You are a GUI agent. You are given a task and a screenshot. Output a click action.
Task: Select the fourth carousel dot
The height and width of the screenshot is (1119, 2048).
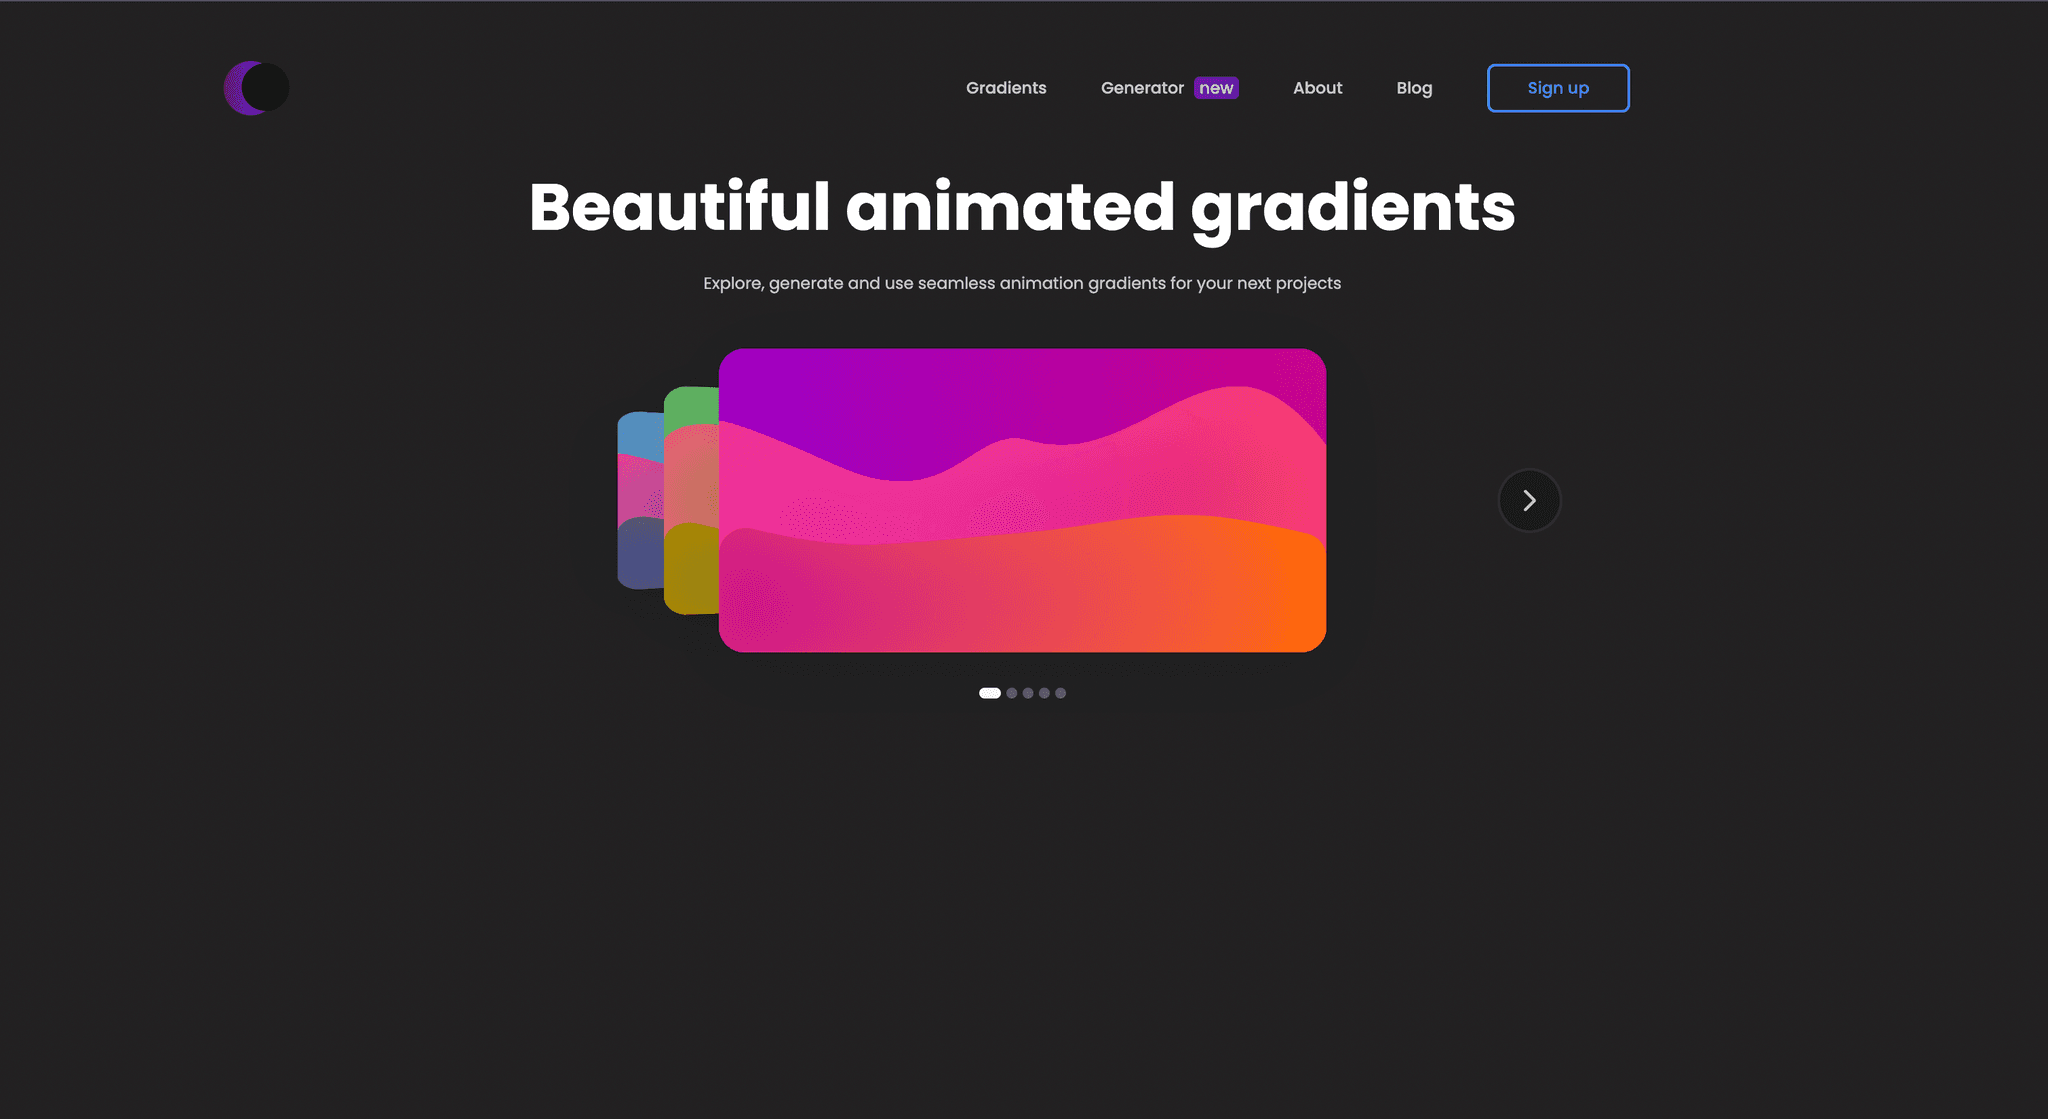(x=1044, y=693)
